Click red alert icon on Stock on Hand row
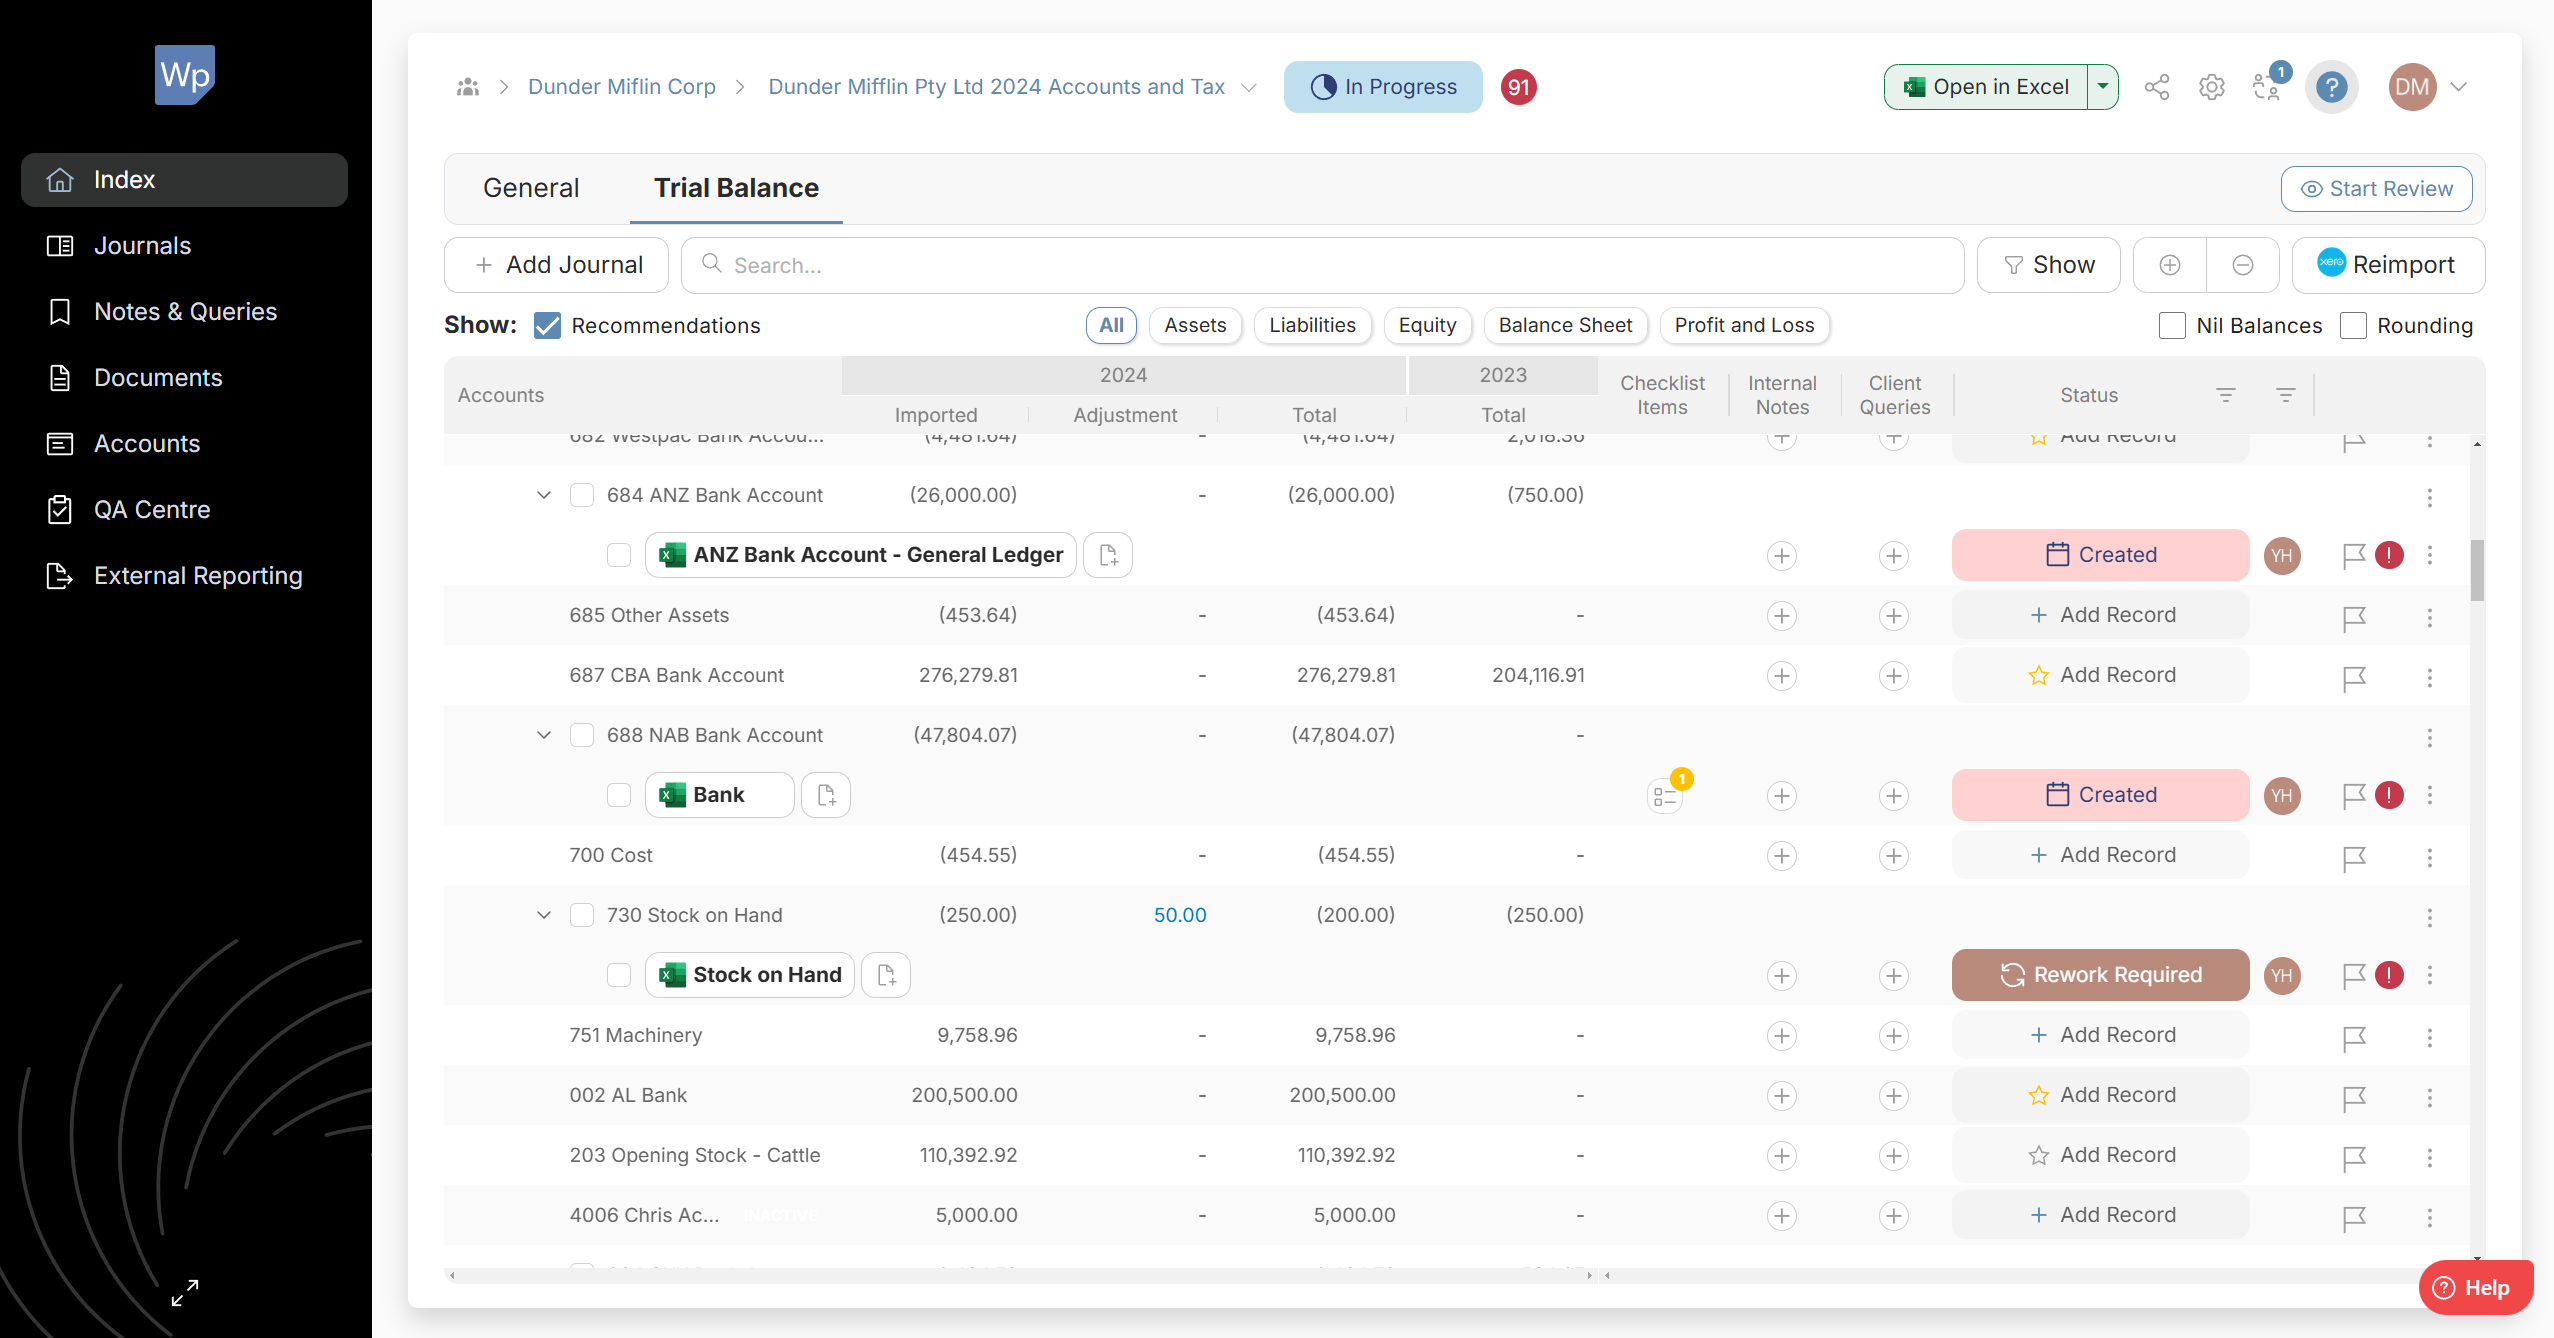 (x=2390, y=975)
